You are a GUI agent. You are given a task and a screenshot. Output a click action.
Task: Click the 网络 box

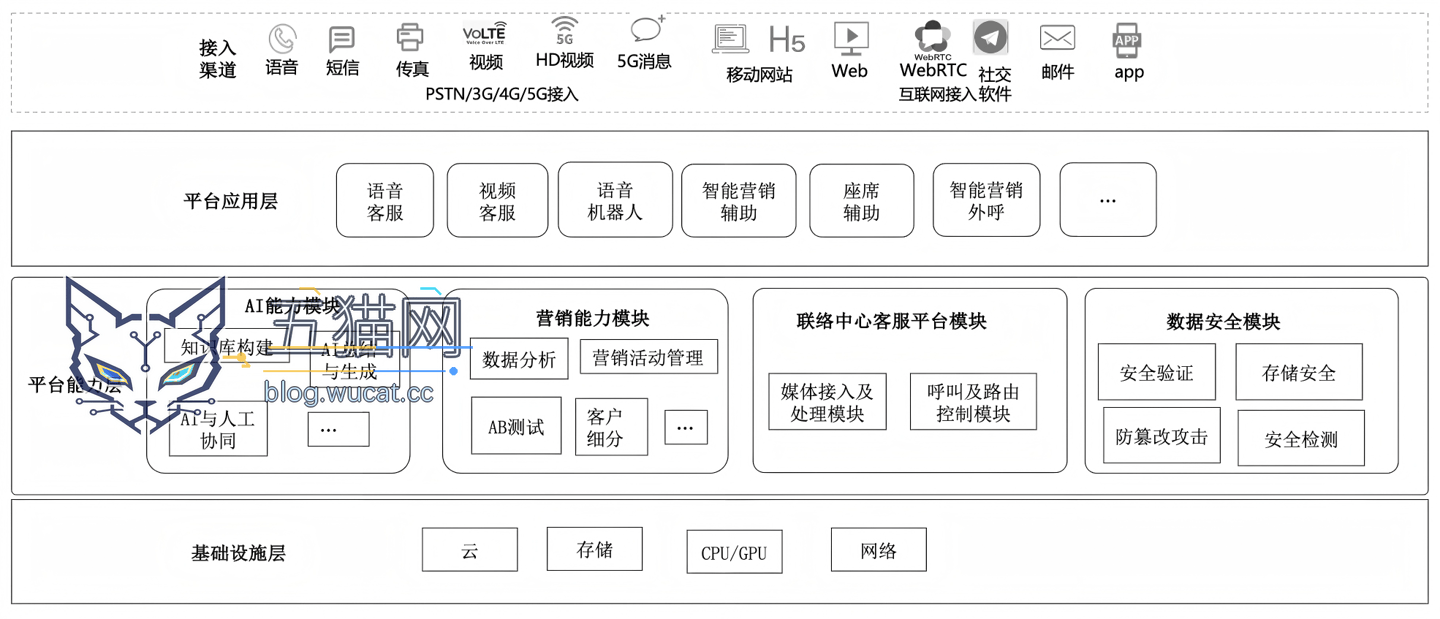(x=878, y=550)
